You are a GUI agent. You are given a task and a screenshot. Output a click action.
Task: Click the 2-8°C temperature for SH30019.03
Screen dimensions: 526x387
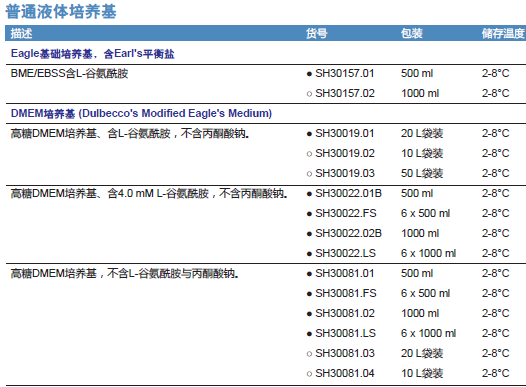(x=495, y=173)
